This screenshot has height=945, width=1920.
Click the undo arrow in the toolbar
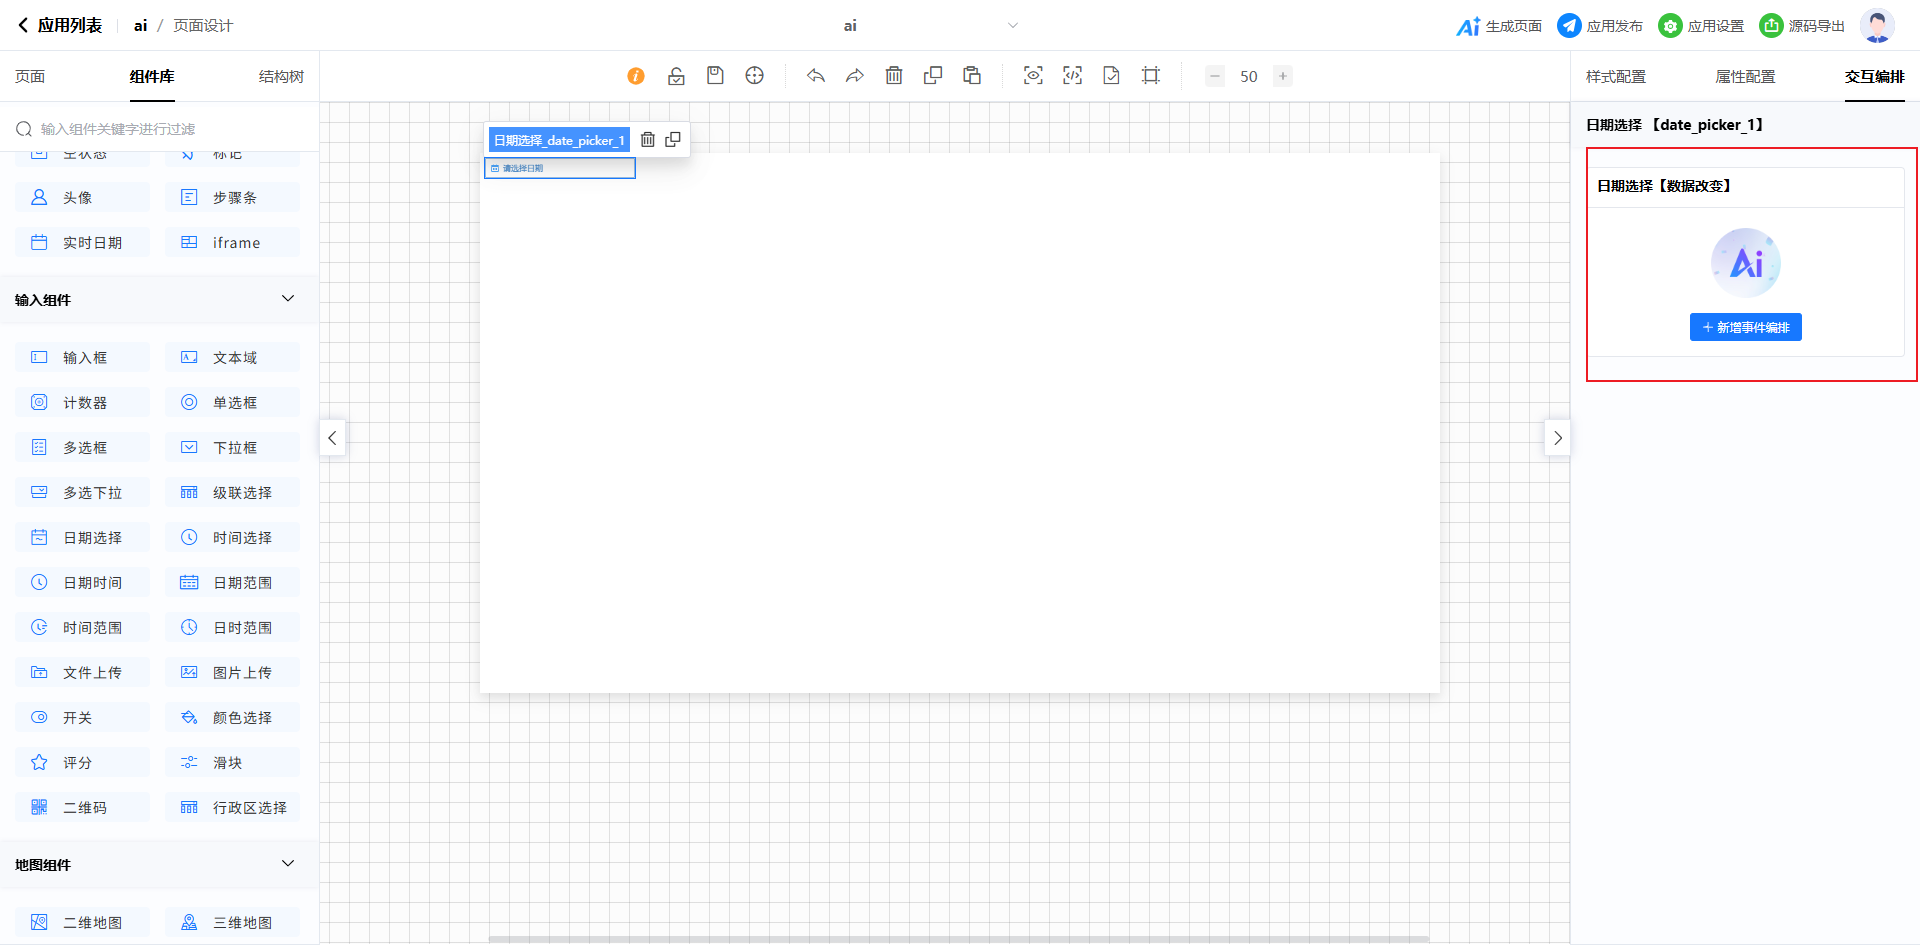pos(816,76)
